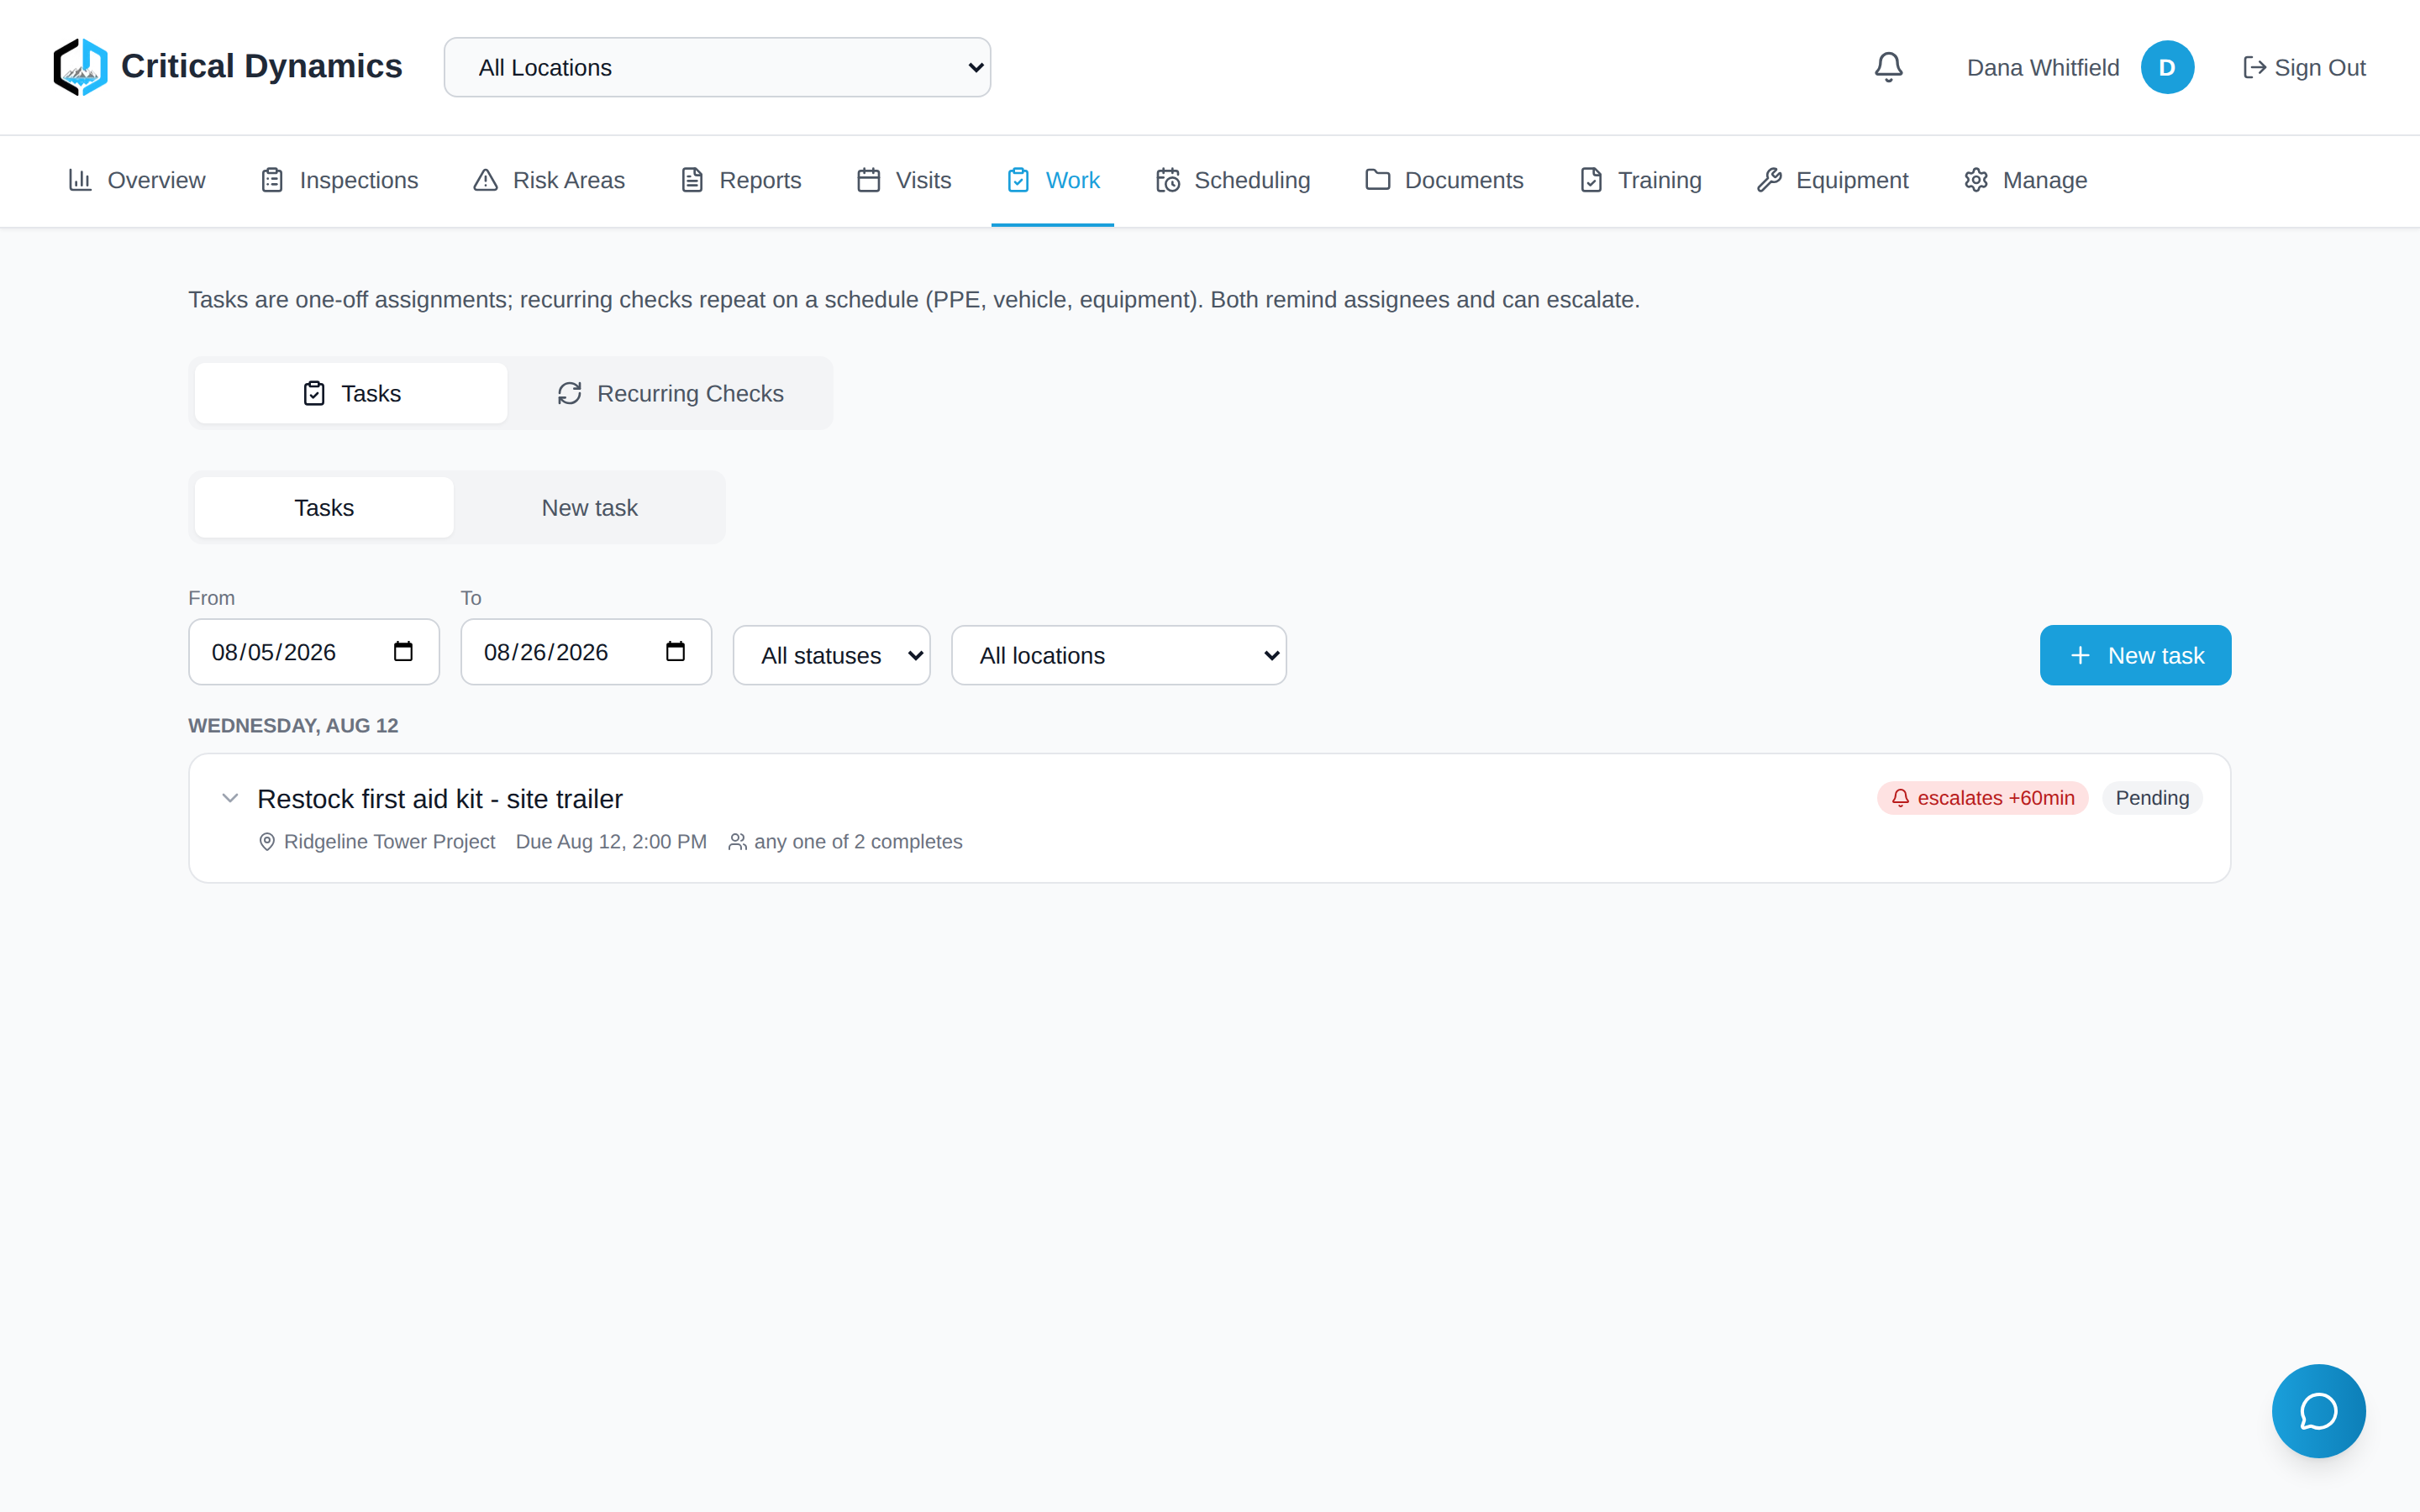Viewport: 2420px width, 1512px height.
Task: Go to the Visits tab
Action: [x=904, y=180]
